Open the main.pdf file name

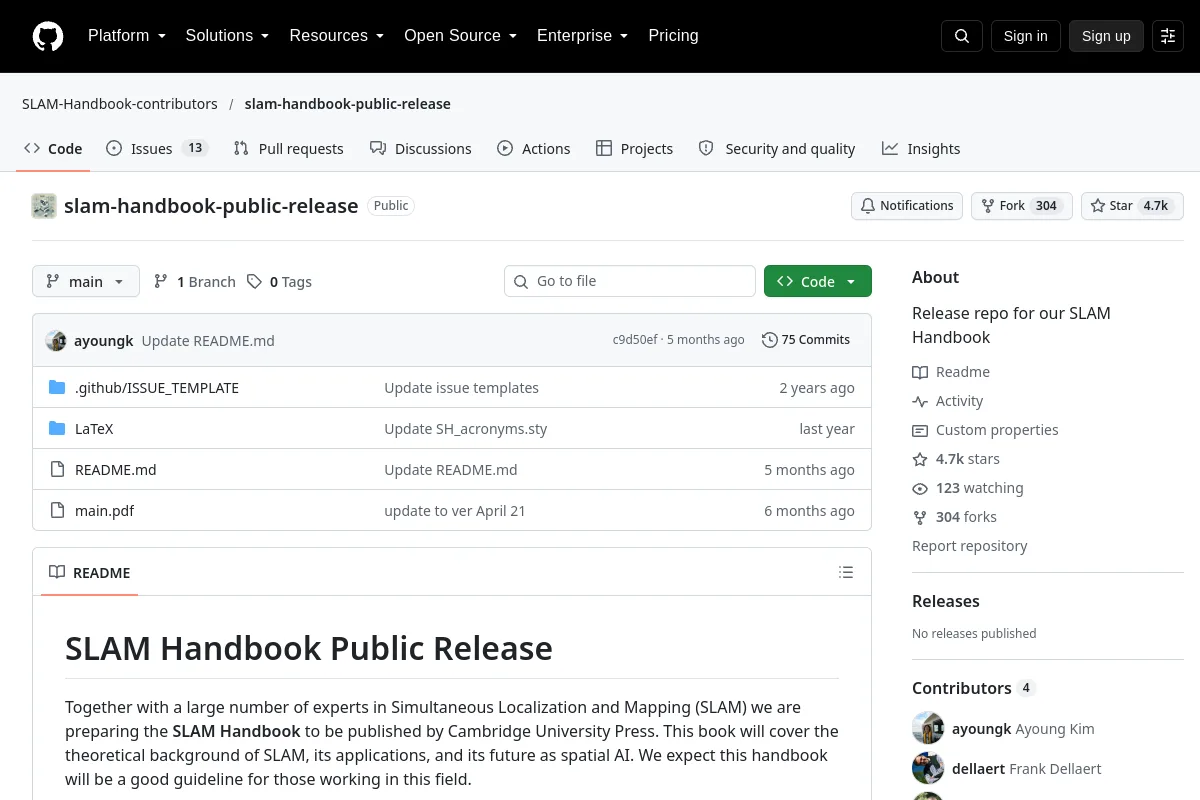pyautogui.click(x=104, y=511)
